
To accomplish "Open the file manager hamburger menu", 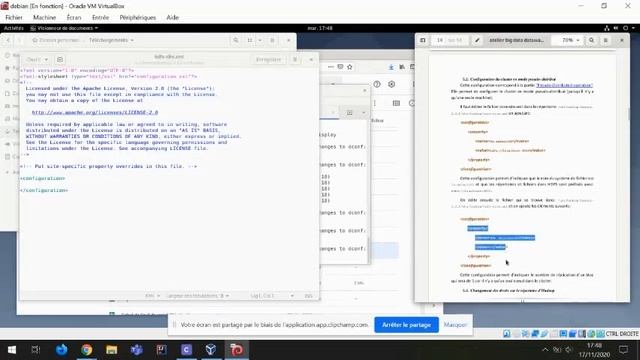I will click(273, 40).
